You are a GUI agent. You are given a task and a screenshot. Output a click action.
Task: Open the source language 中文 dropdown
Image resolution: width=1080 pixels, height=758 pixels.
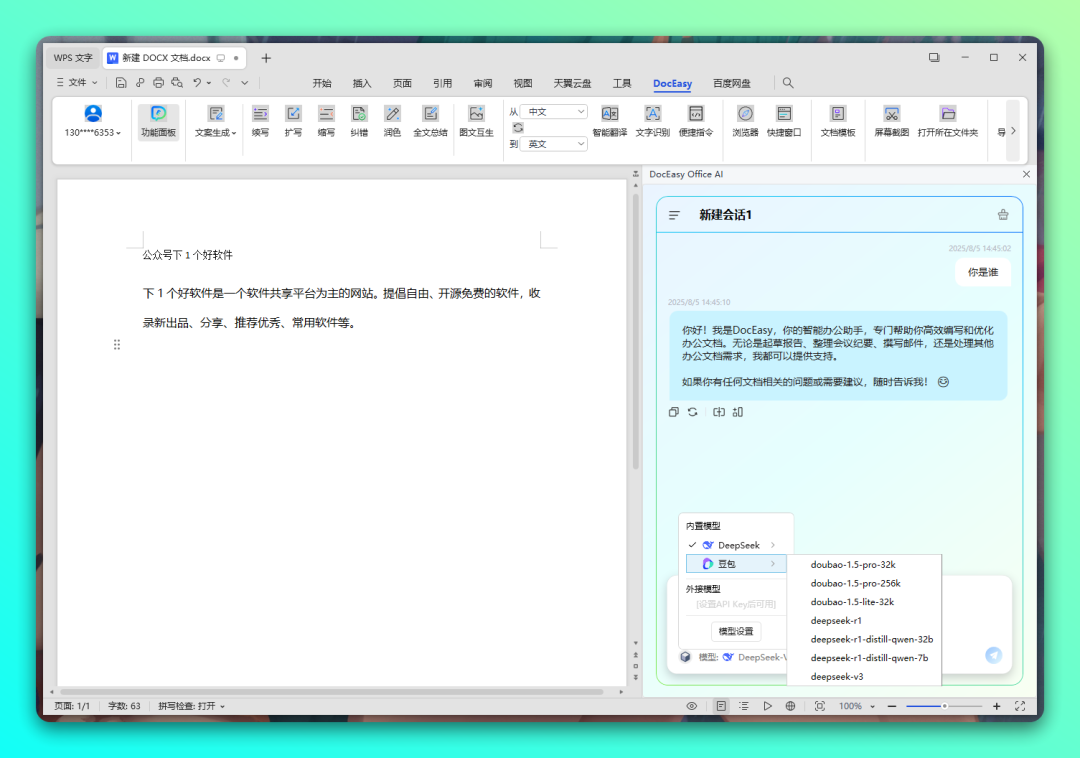tap(553, 112)
